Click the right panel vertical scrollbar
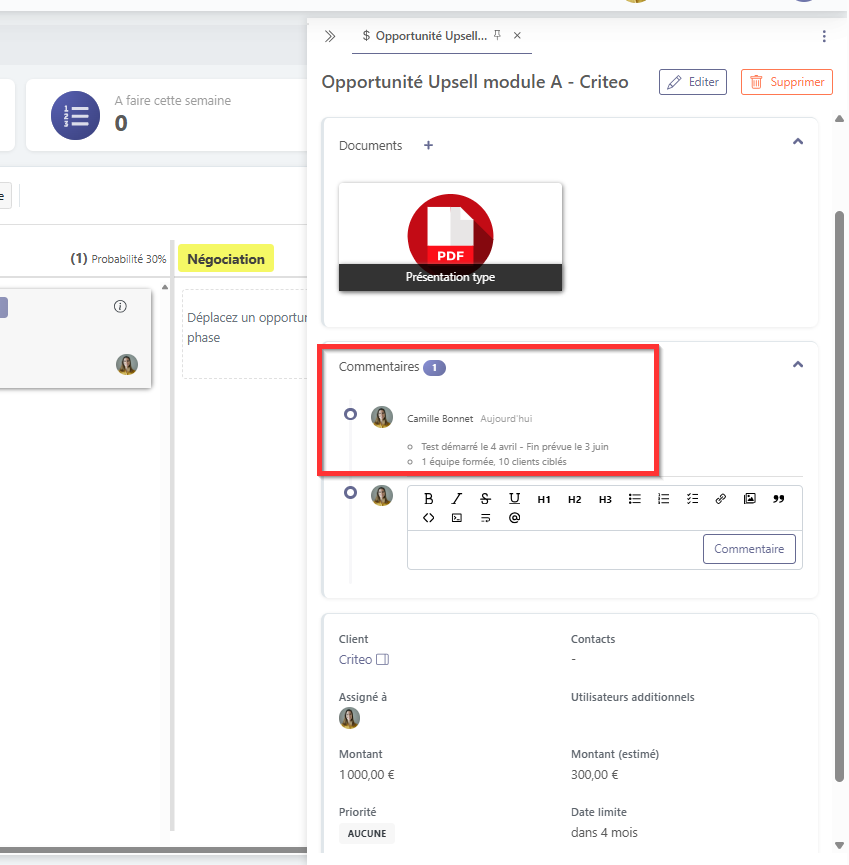This screenshot has width=849, height=865. 839,496
